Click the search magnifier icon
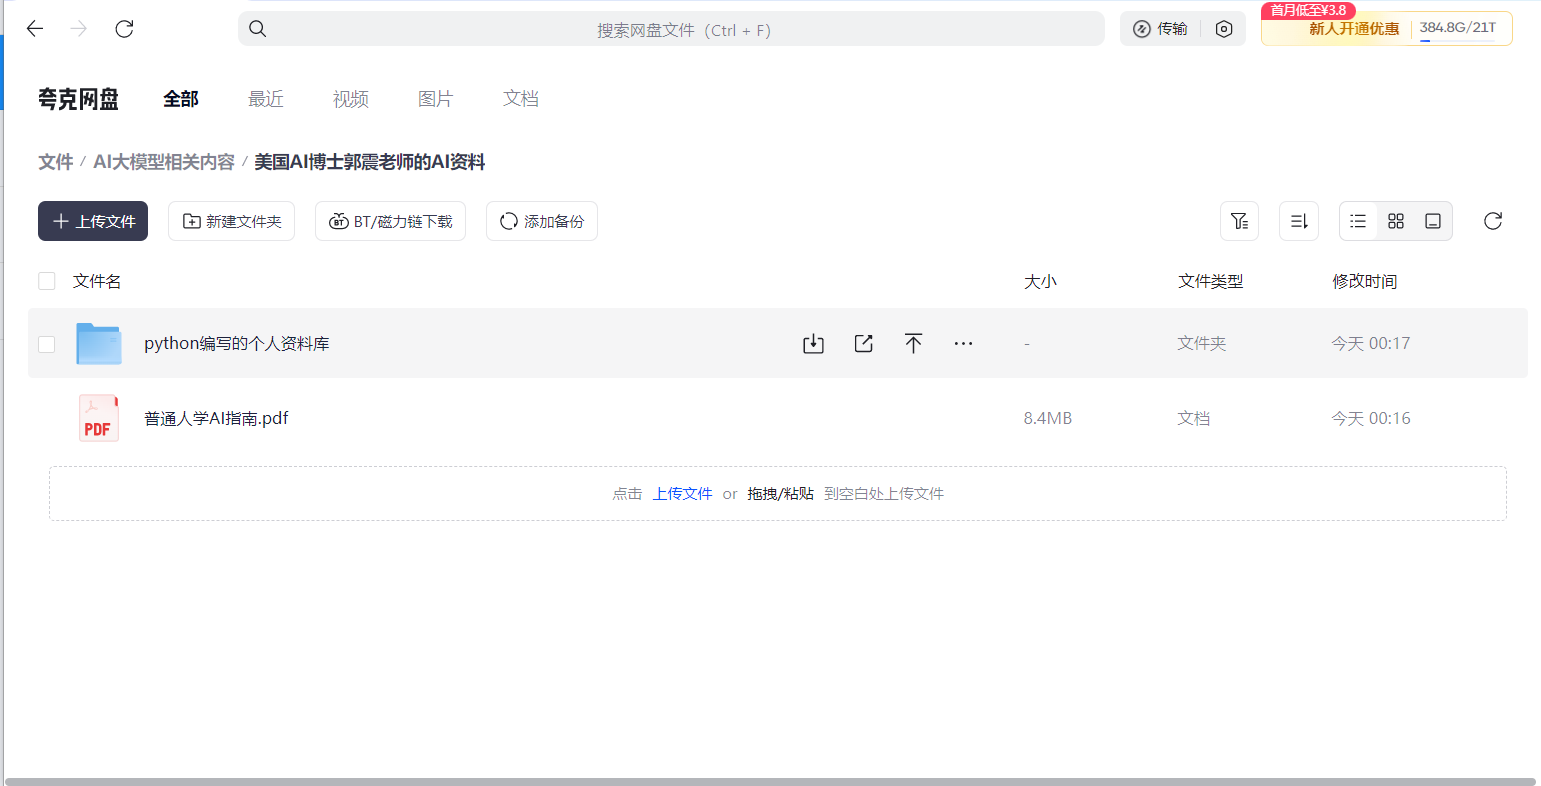Screen dimensions: 1541x786 (258, 29)
